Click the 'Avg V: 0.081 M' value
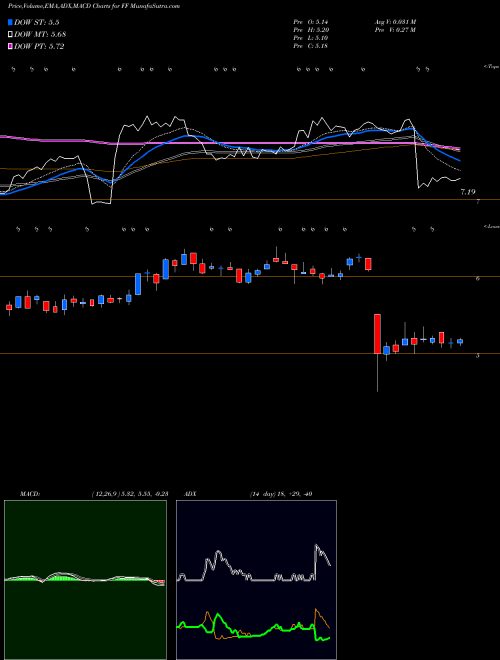500x660 pixels. (397, 22)
